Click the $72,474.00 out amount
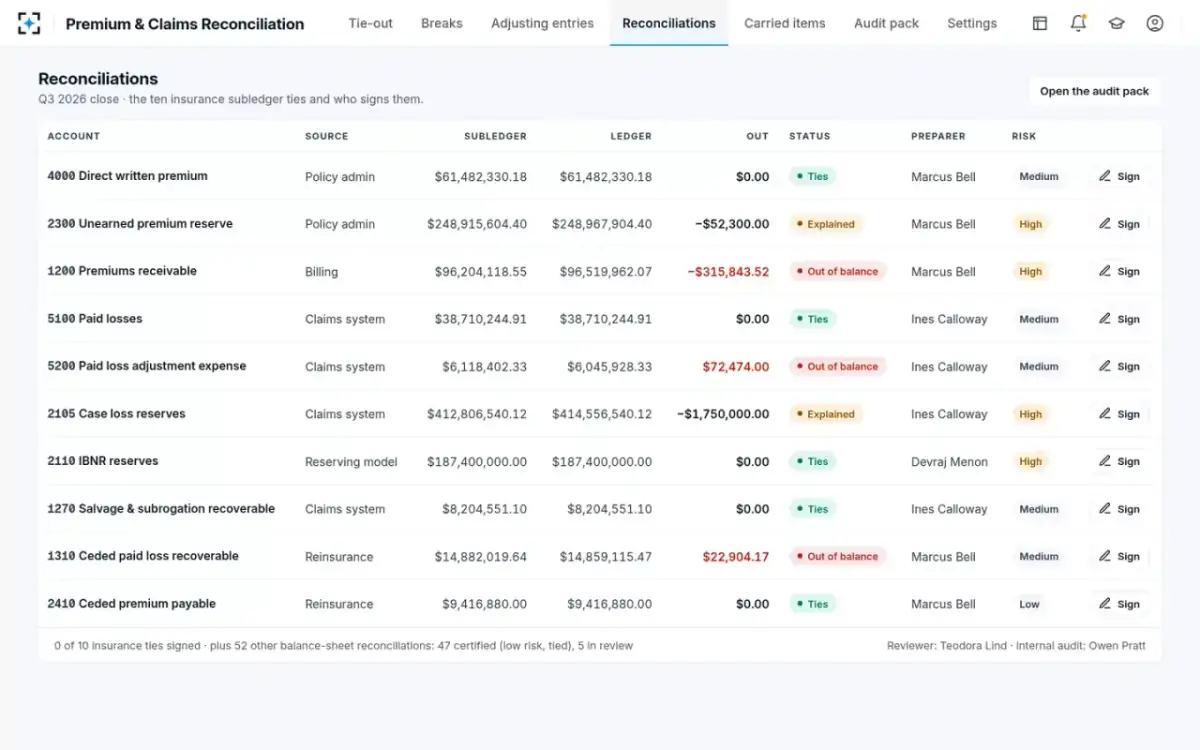This screenshot has height=750, width=1200. (x=736, y=367)
